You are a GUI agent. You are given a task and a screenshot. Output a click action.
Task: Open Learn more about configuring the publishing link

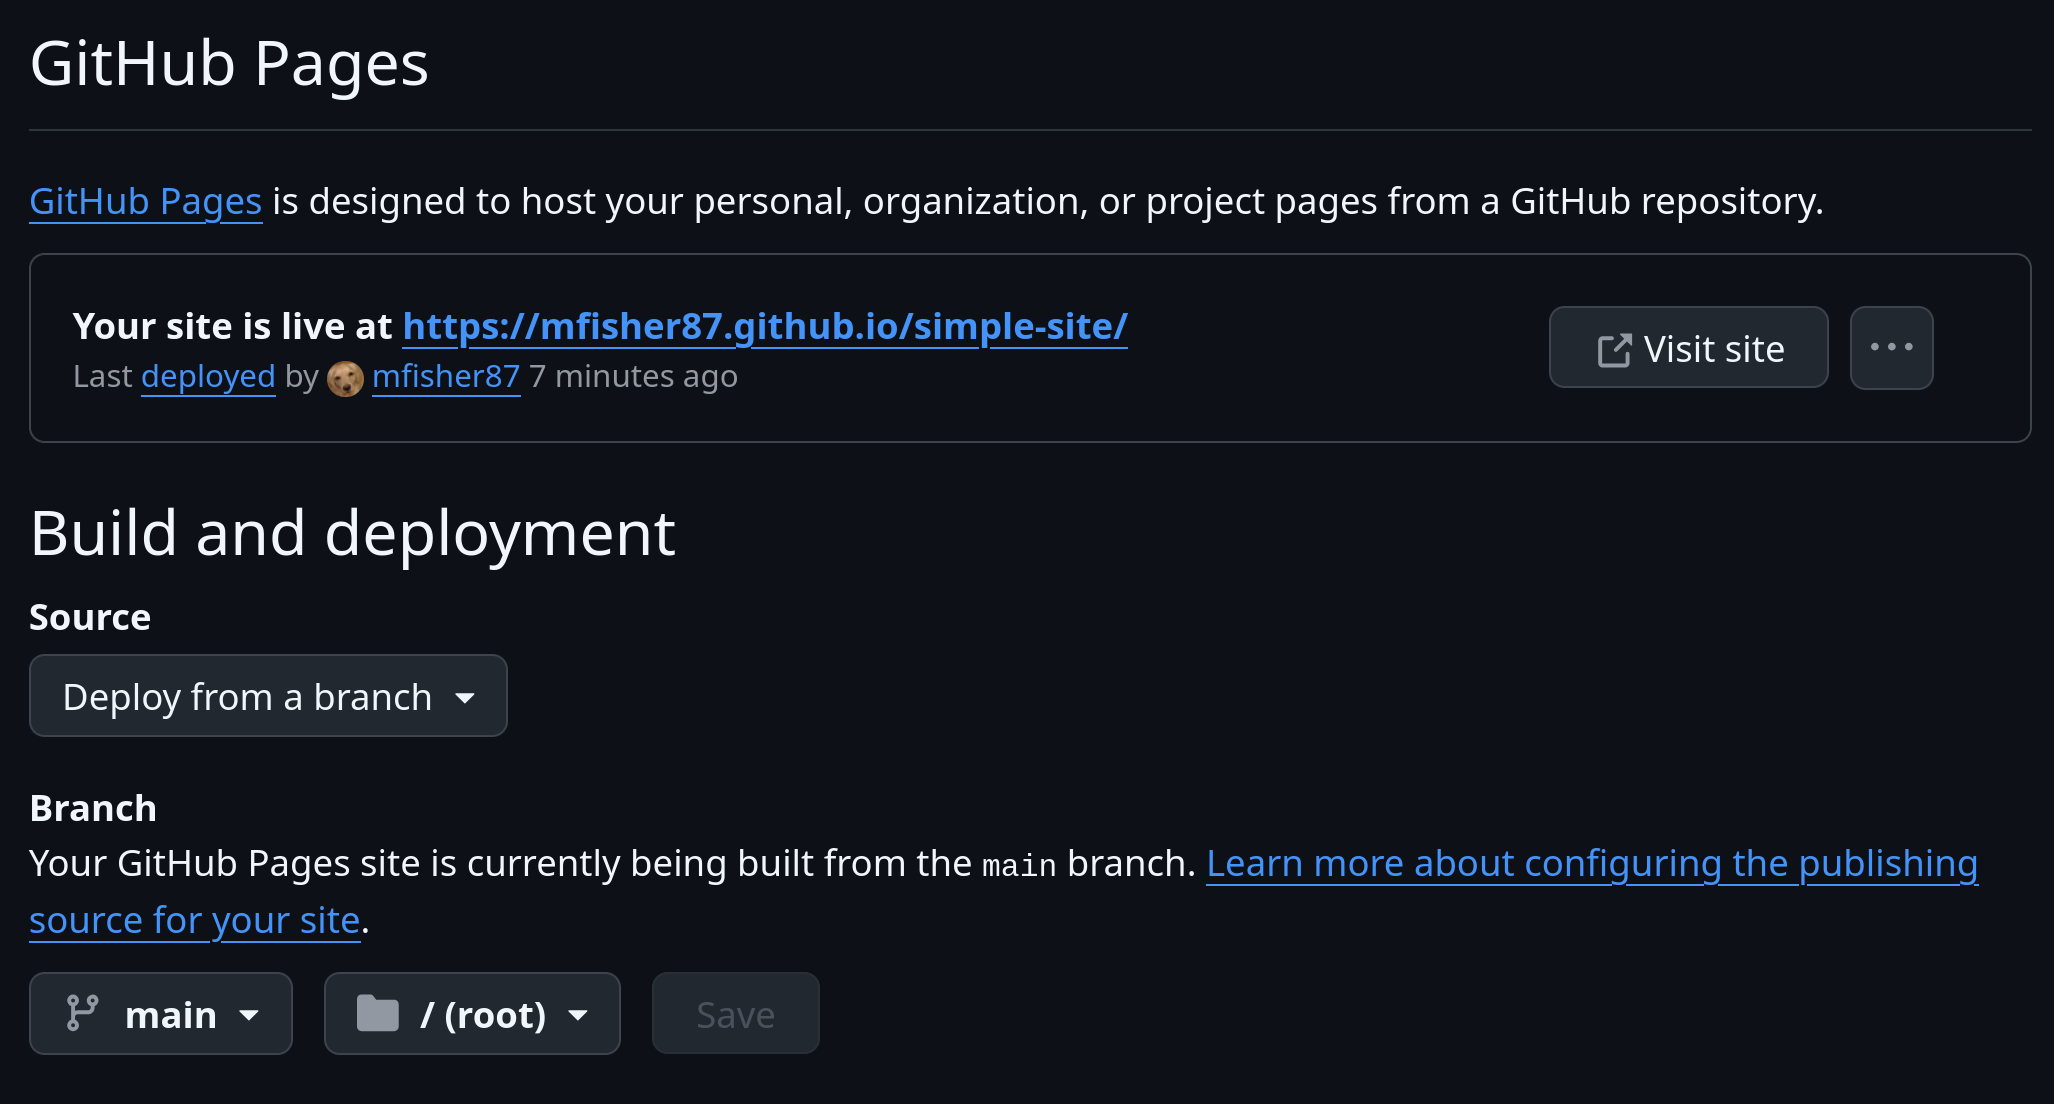[1591, 864]
